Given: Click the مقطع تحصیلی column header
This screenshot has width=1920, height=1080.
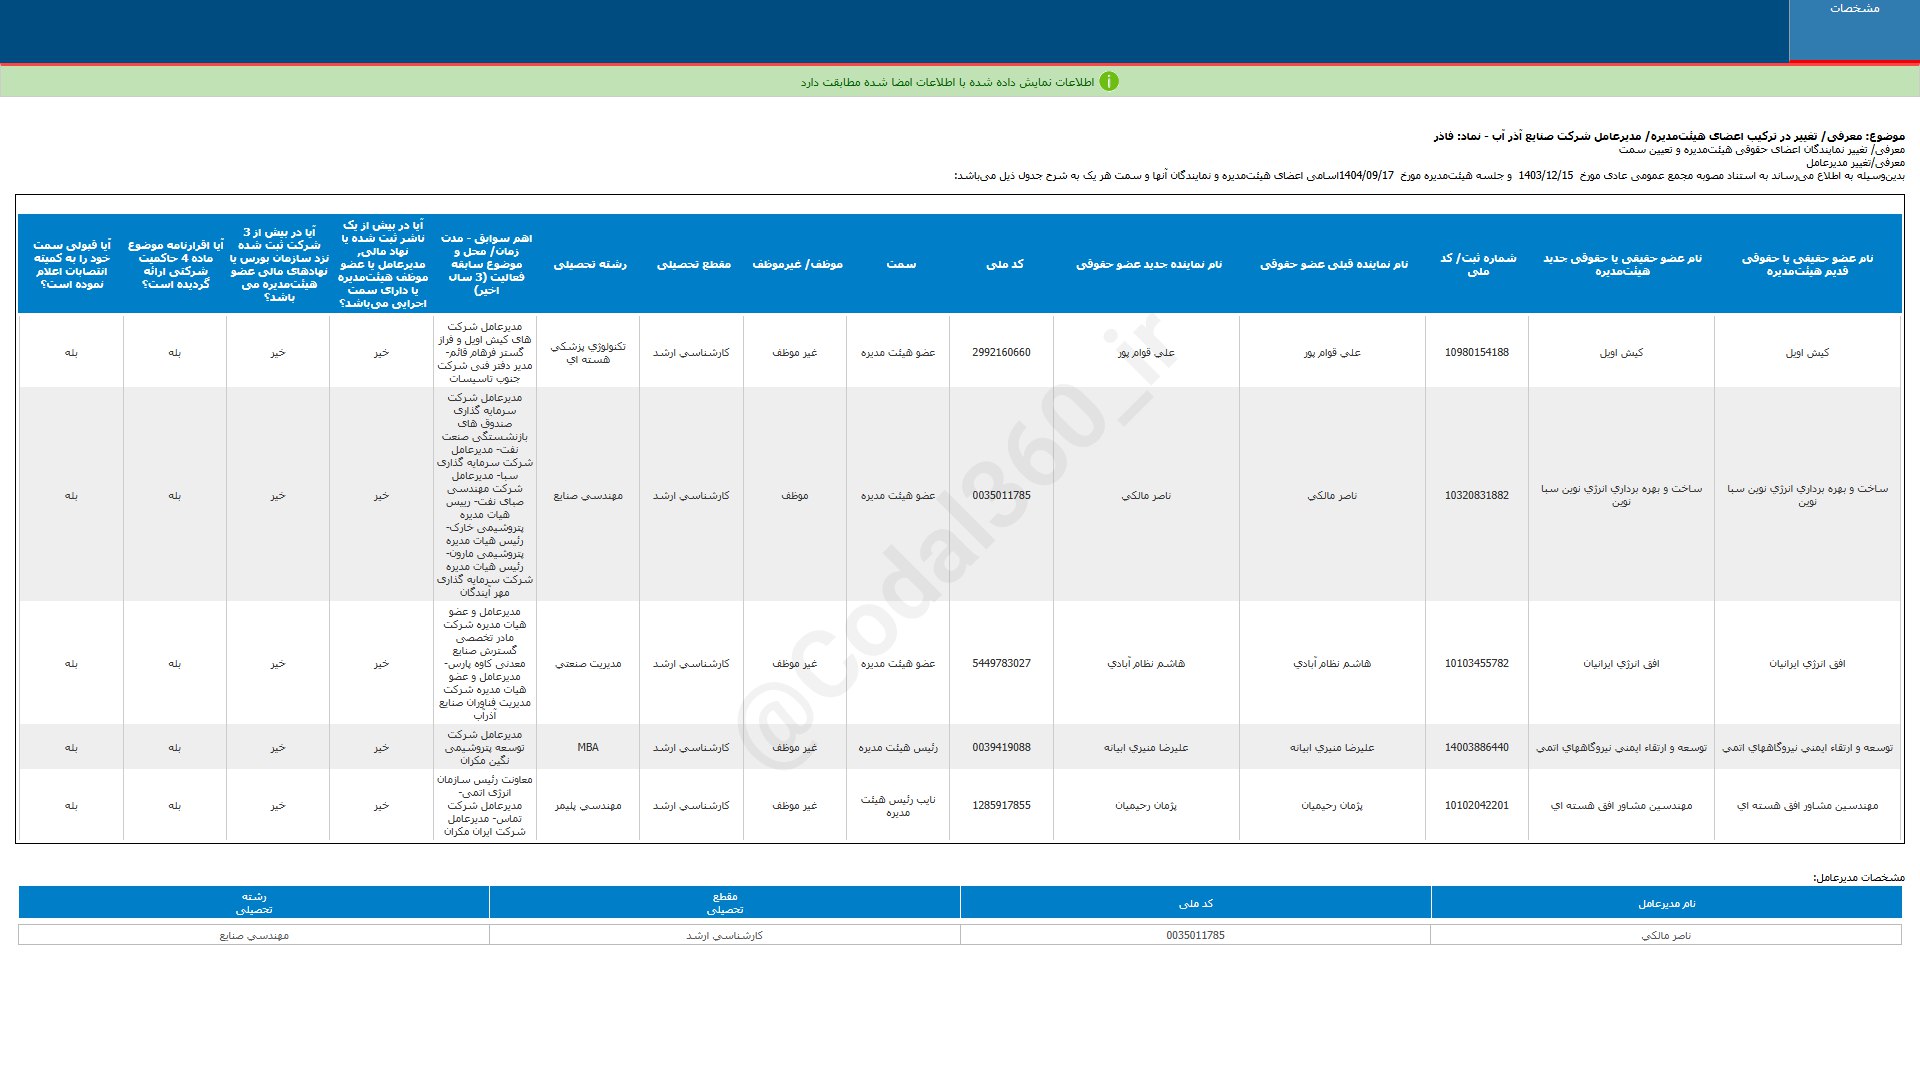Looking at the screenshot, I should tap(693, 264).
